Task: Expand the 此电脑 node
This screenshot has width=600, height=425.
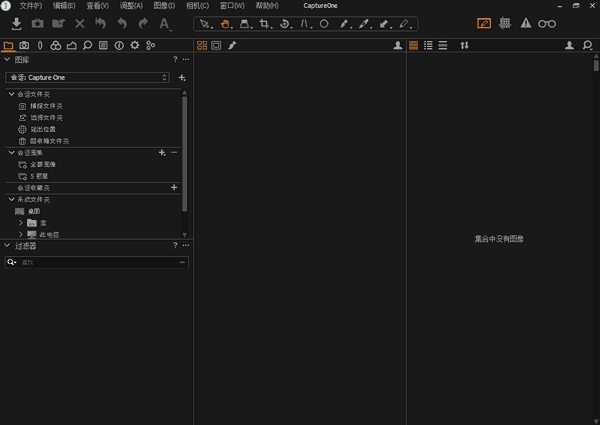Action: [21, 234]
